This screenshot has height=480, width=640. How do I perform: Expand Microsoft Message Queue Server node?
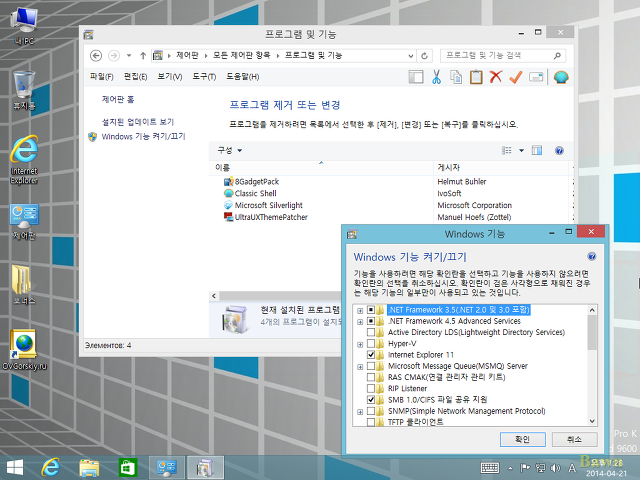tap(360, 367)
